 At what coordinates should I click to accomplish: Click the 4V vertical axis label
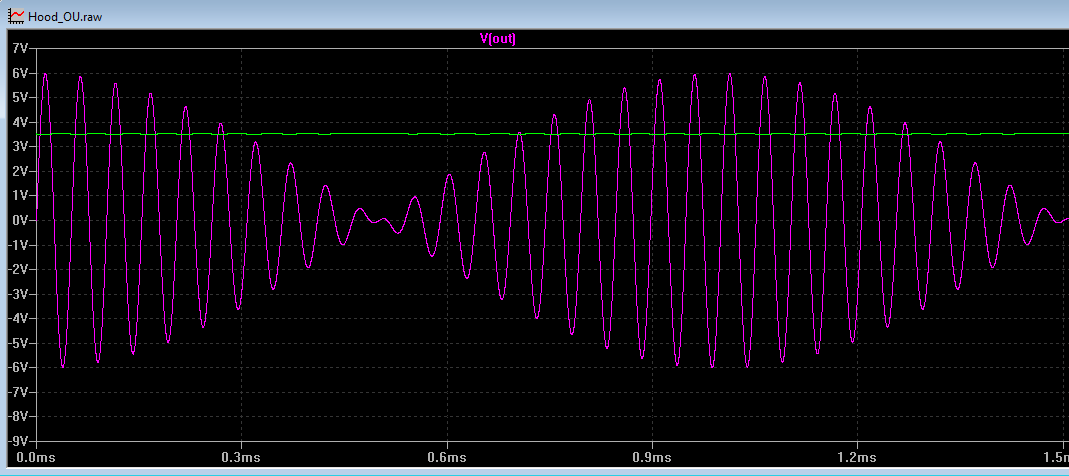[20, 122]
